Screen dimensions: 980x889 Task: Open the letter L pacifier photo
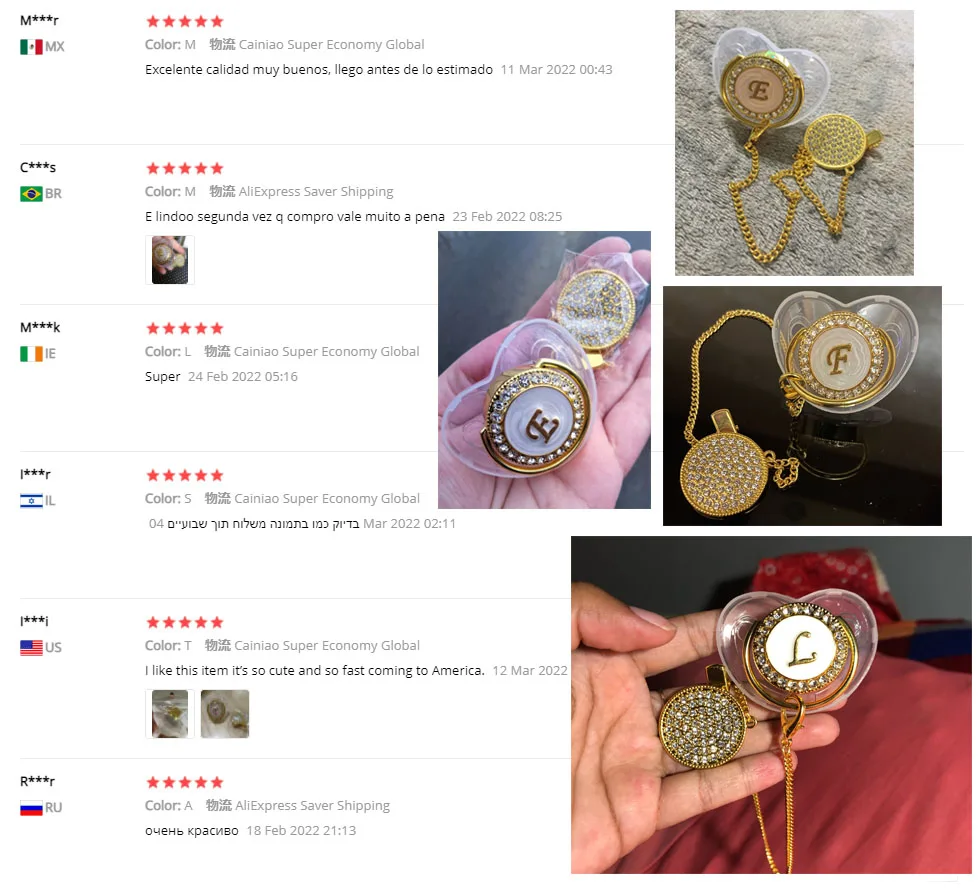click(771, 705)
